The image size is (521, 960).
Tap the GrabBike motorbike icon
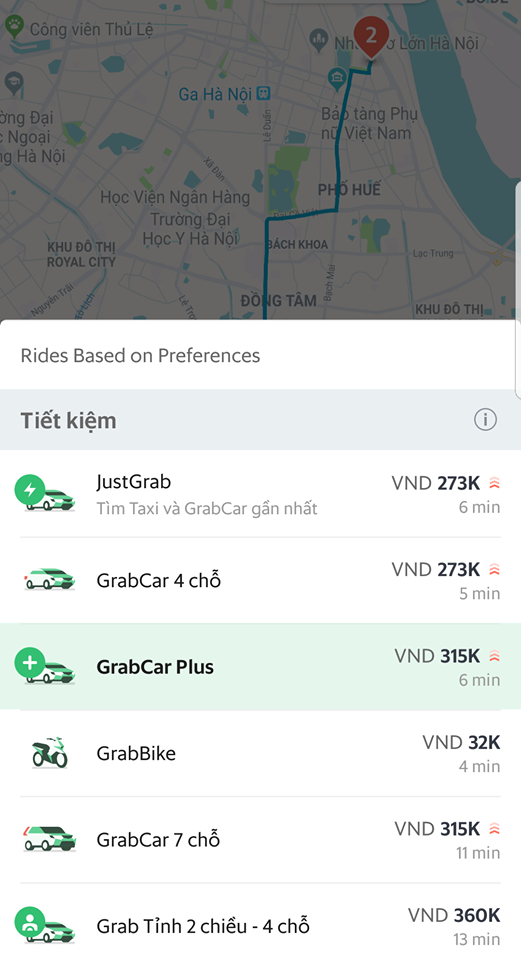[50, 752]
